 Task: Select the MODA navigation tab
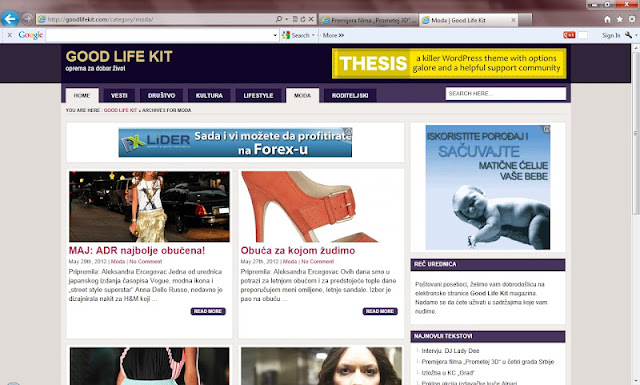302,96
